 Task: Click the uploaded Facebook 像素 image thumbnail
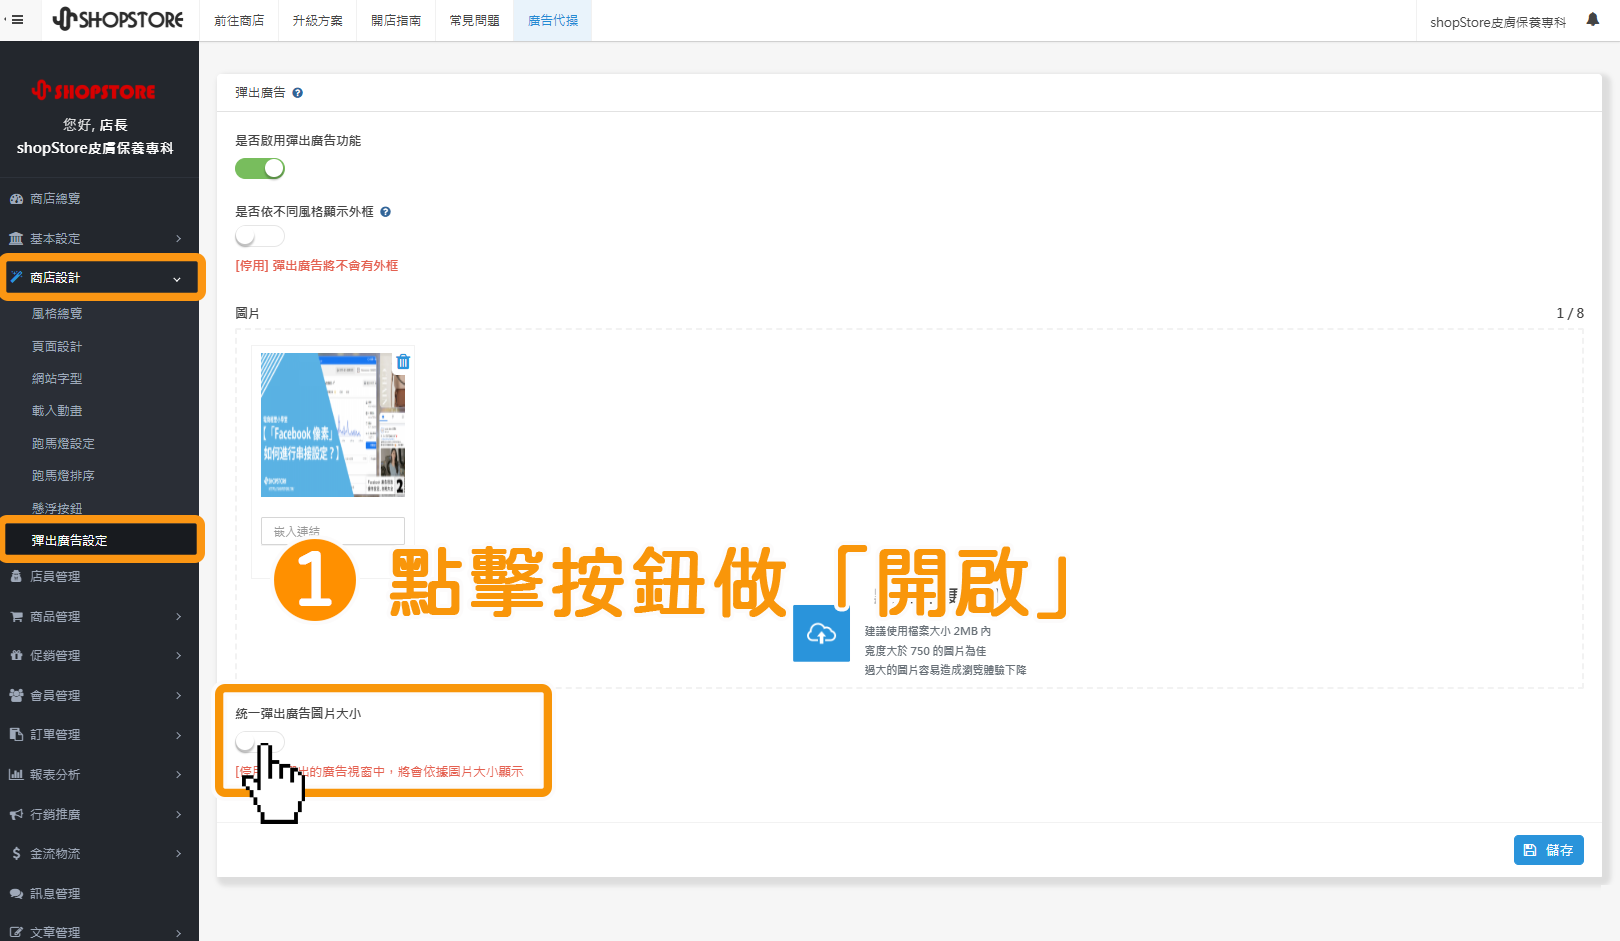tap(333, 425)
